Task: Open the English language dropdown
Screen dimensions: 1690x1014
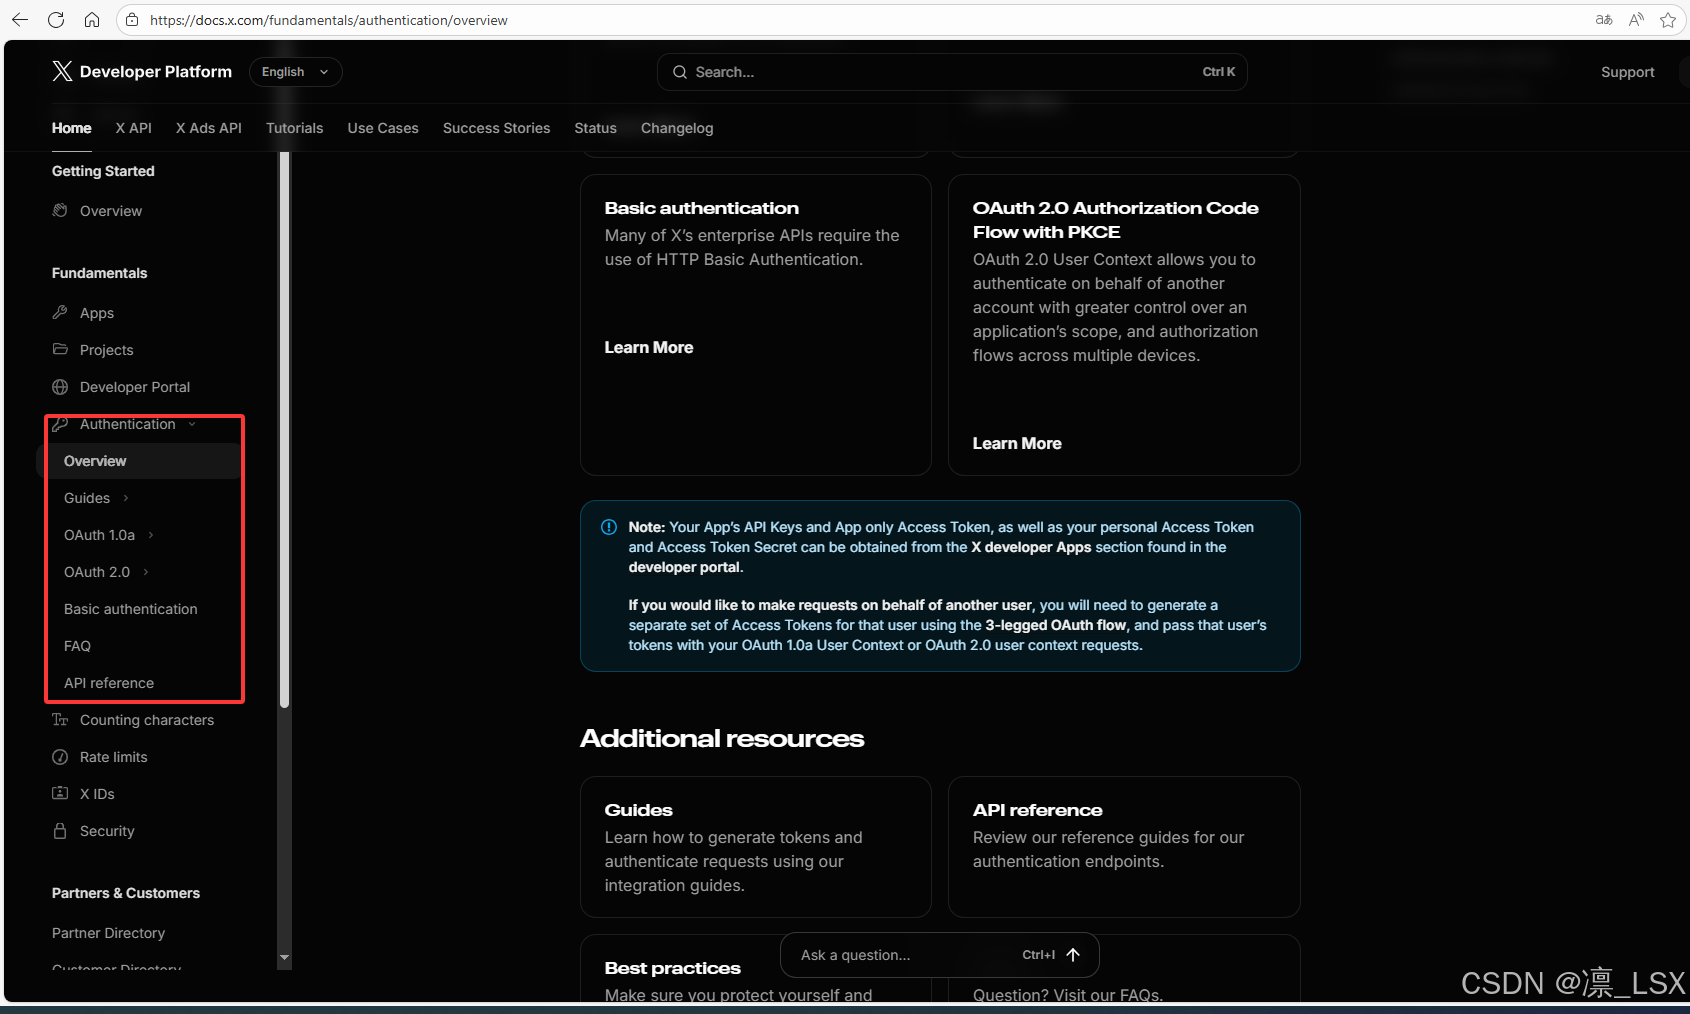Action: [295, 72]
